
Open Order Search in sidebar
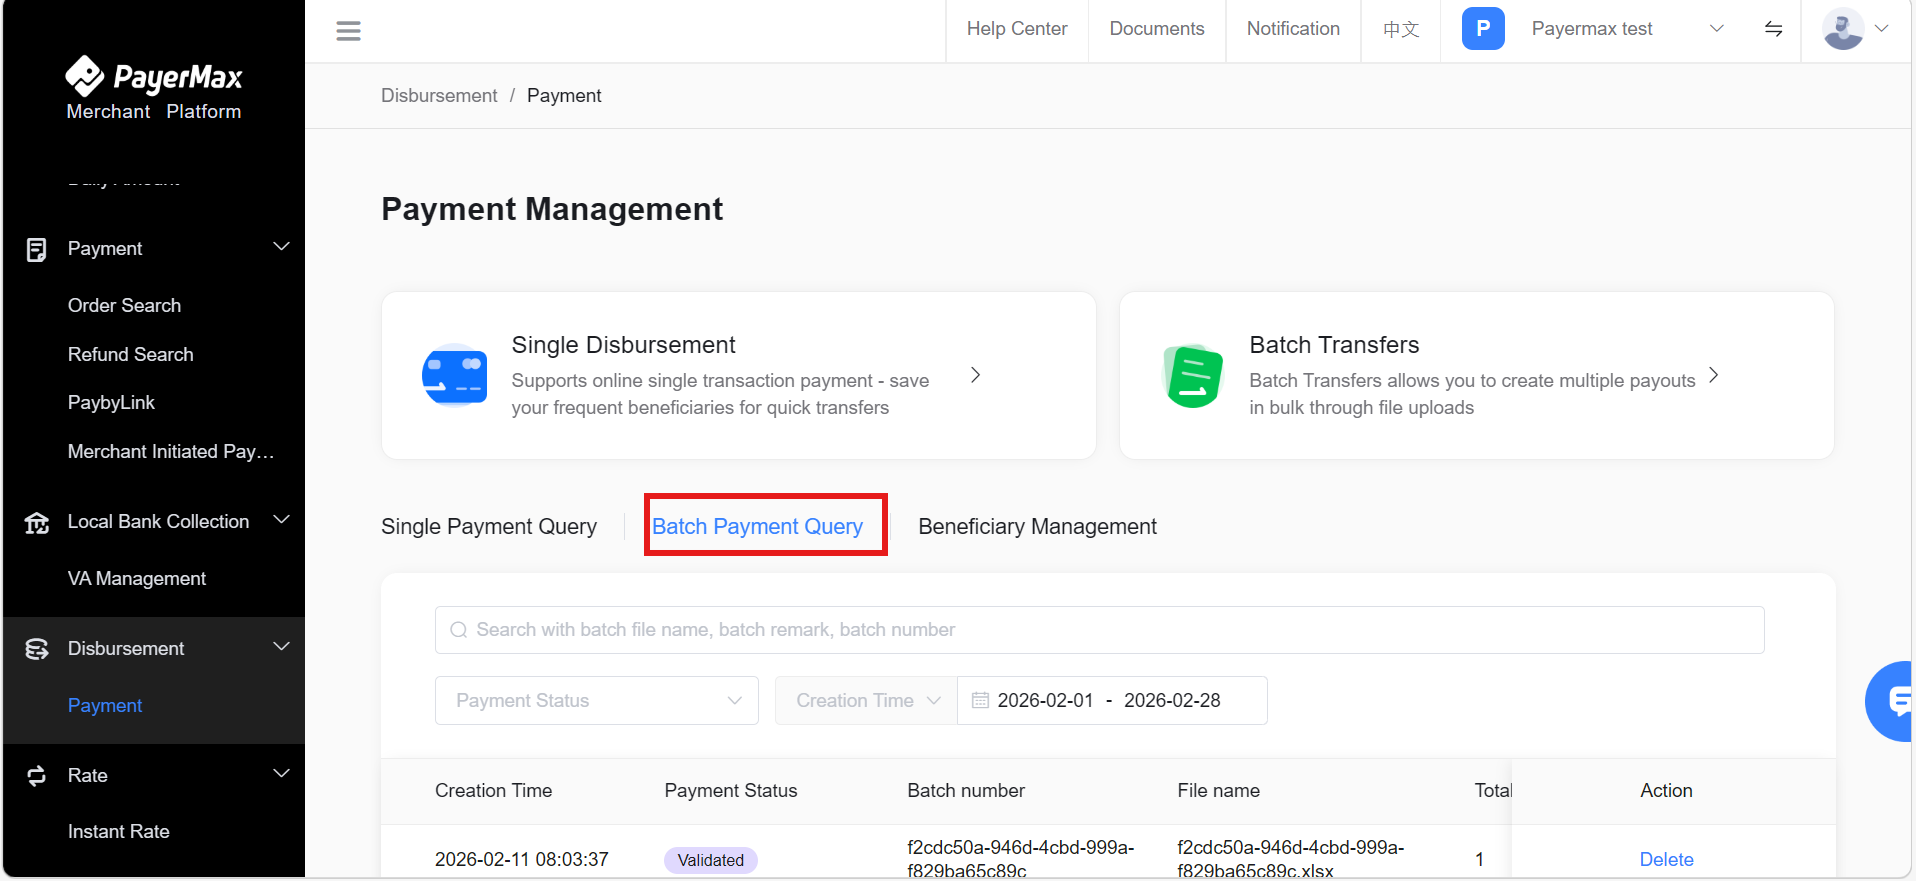click(x=124, y=306)
